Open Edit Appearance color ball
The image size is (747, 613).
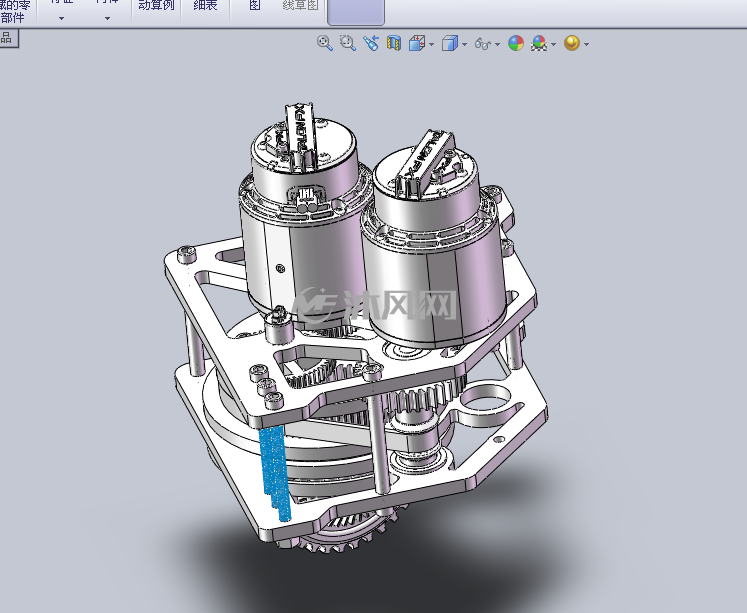pos(515,43)
